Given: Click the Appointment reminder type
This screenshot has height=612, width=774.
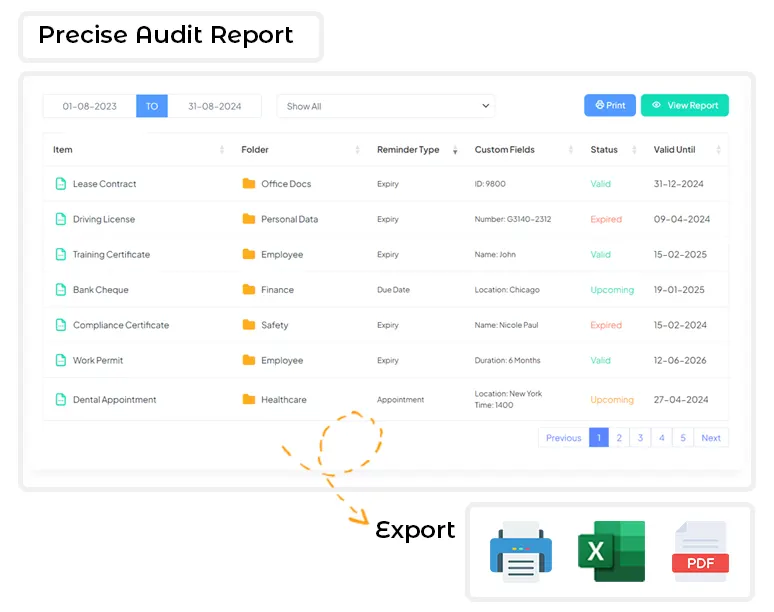Looking at the screenshot, I should [x=400, y=400].
